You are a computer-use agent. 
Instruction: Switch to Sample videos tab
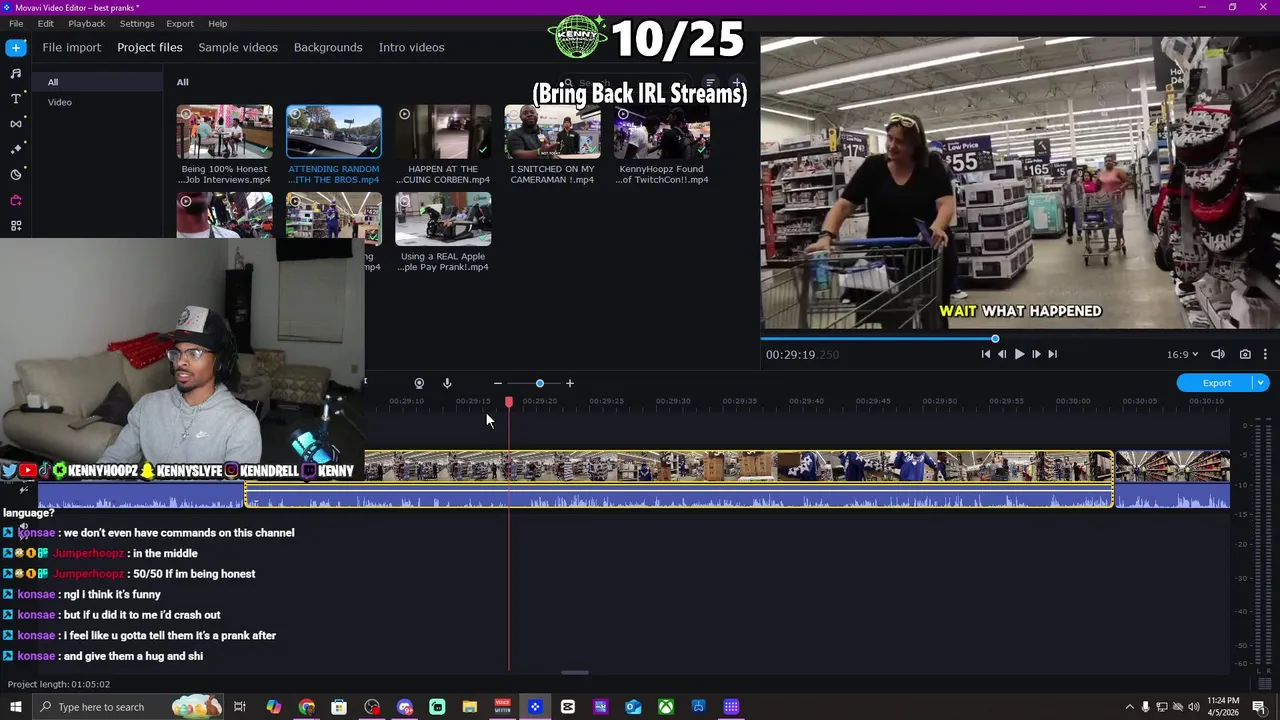[x=238, y=47]
